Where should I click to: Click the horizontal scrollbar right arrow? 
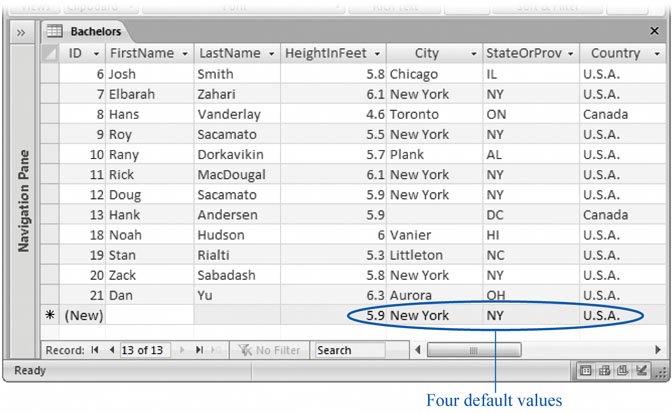point(658,350)
